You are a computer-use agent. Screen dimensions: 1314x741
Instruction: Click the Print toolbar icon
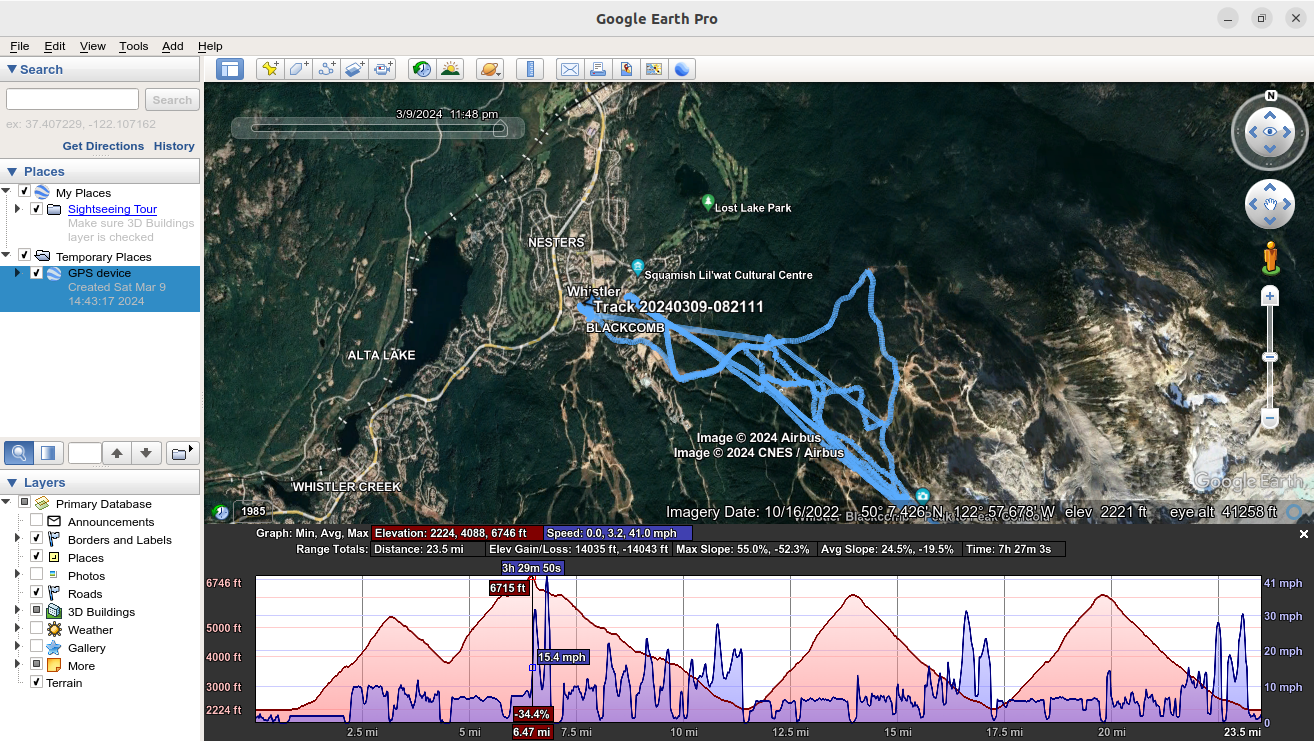(597, 69)
